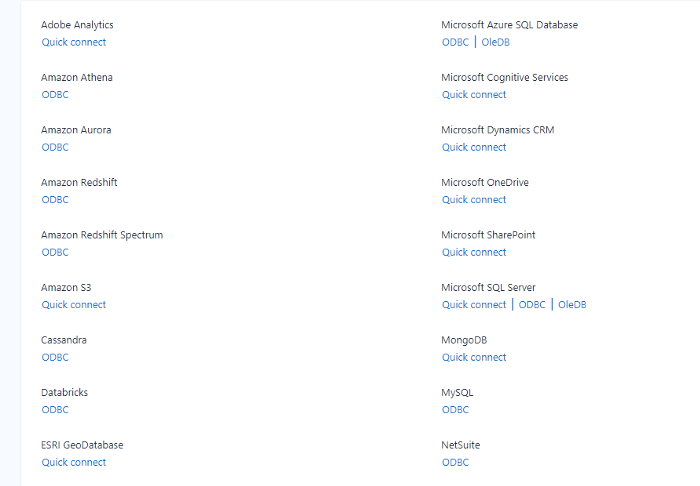The height and width of the screenshot is (486, 700).
Task: Open ODBC for Amazon Redshift Spectrum
Action: [55, 252]
